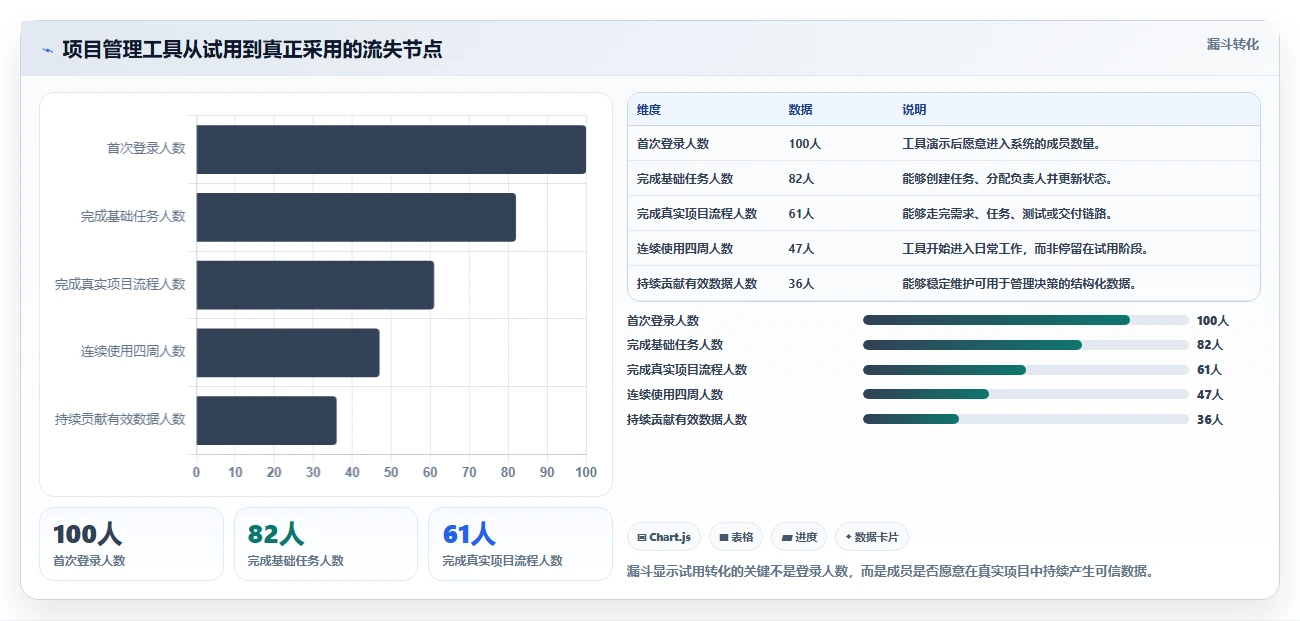1300x621 pixels.
Task: Click the 完成基础任务人数 progress bar
Action: click(1025, 345)
